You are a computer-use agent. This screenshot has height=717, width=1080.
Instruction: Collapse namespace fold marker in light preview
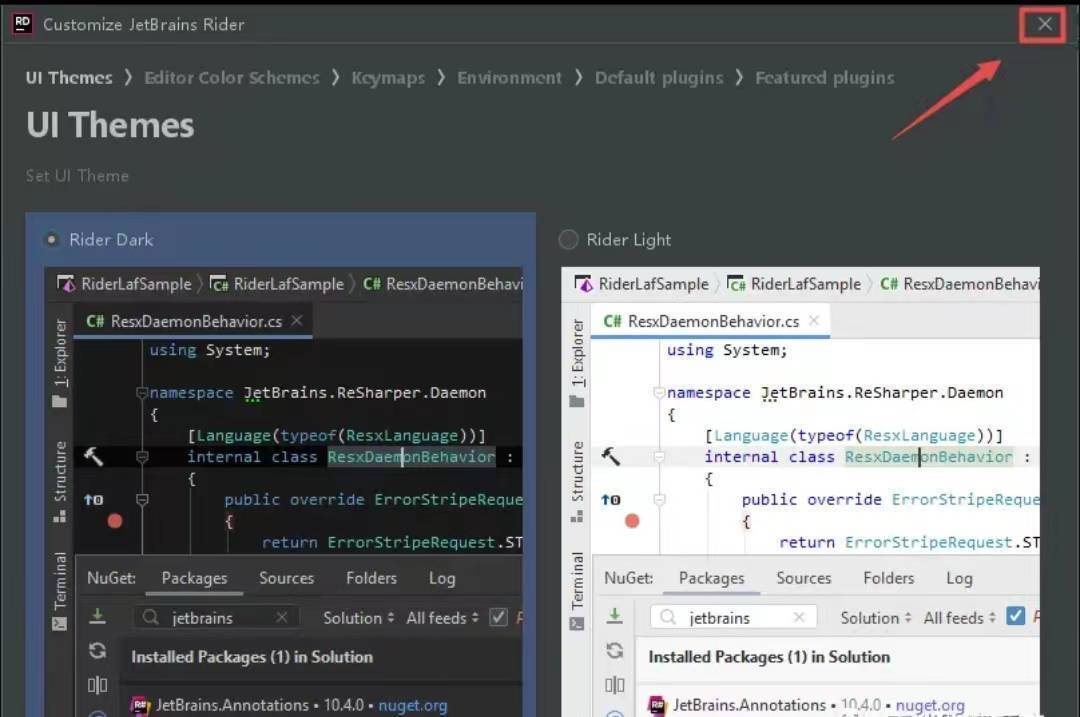coord(659,393)
